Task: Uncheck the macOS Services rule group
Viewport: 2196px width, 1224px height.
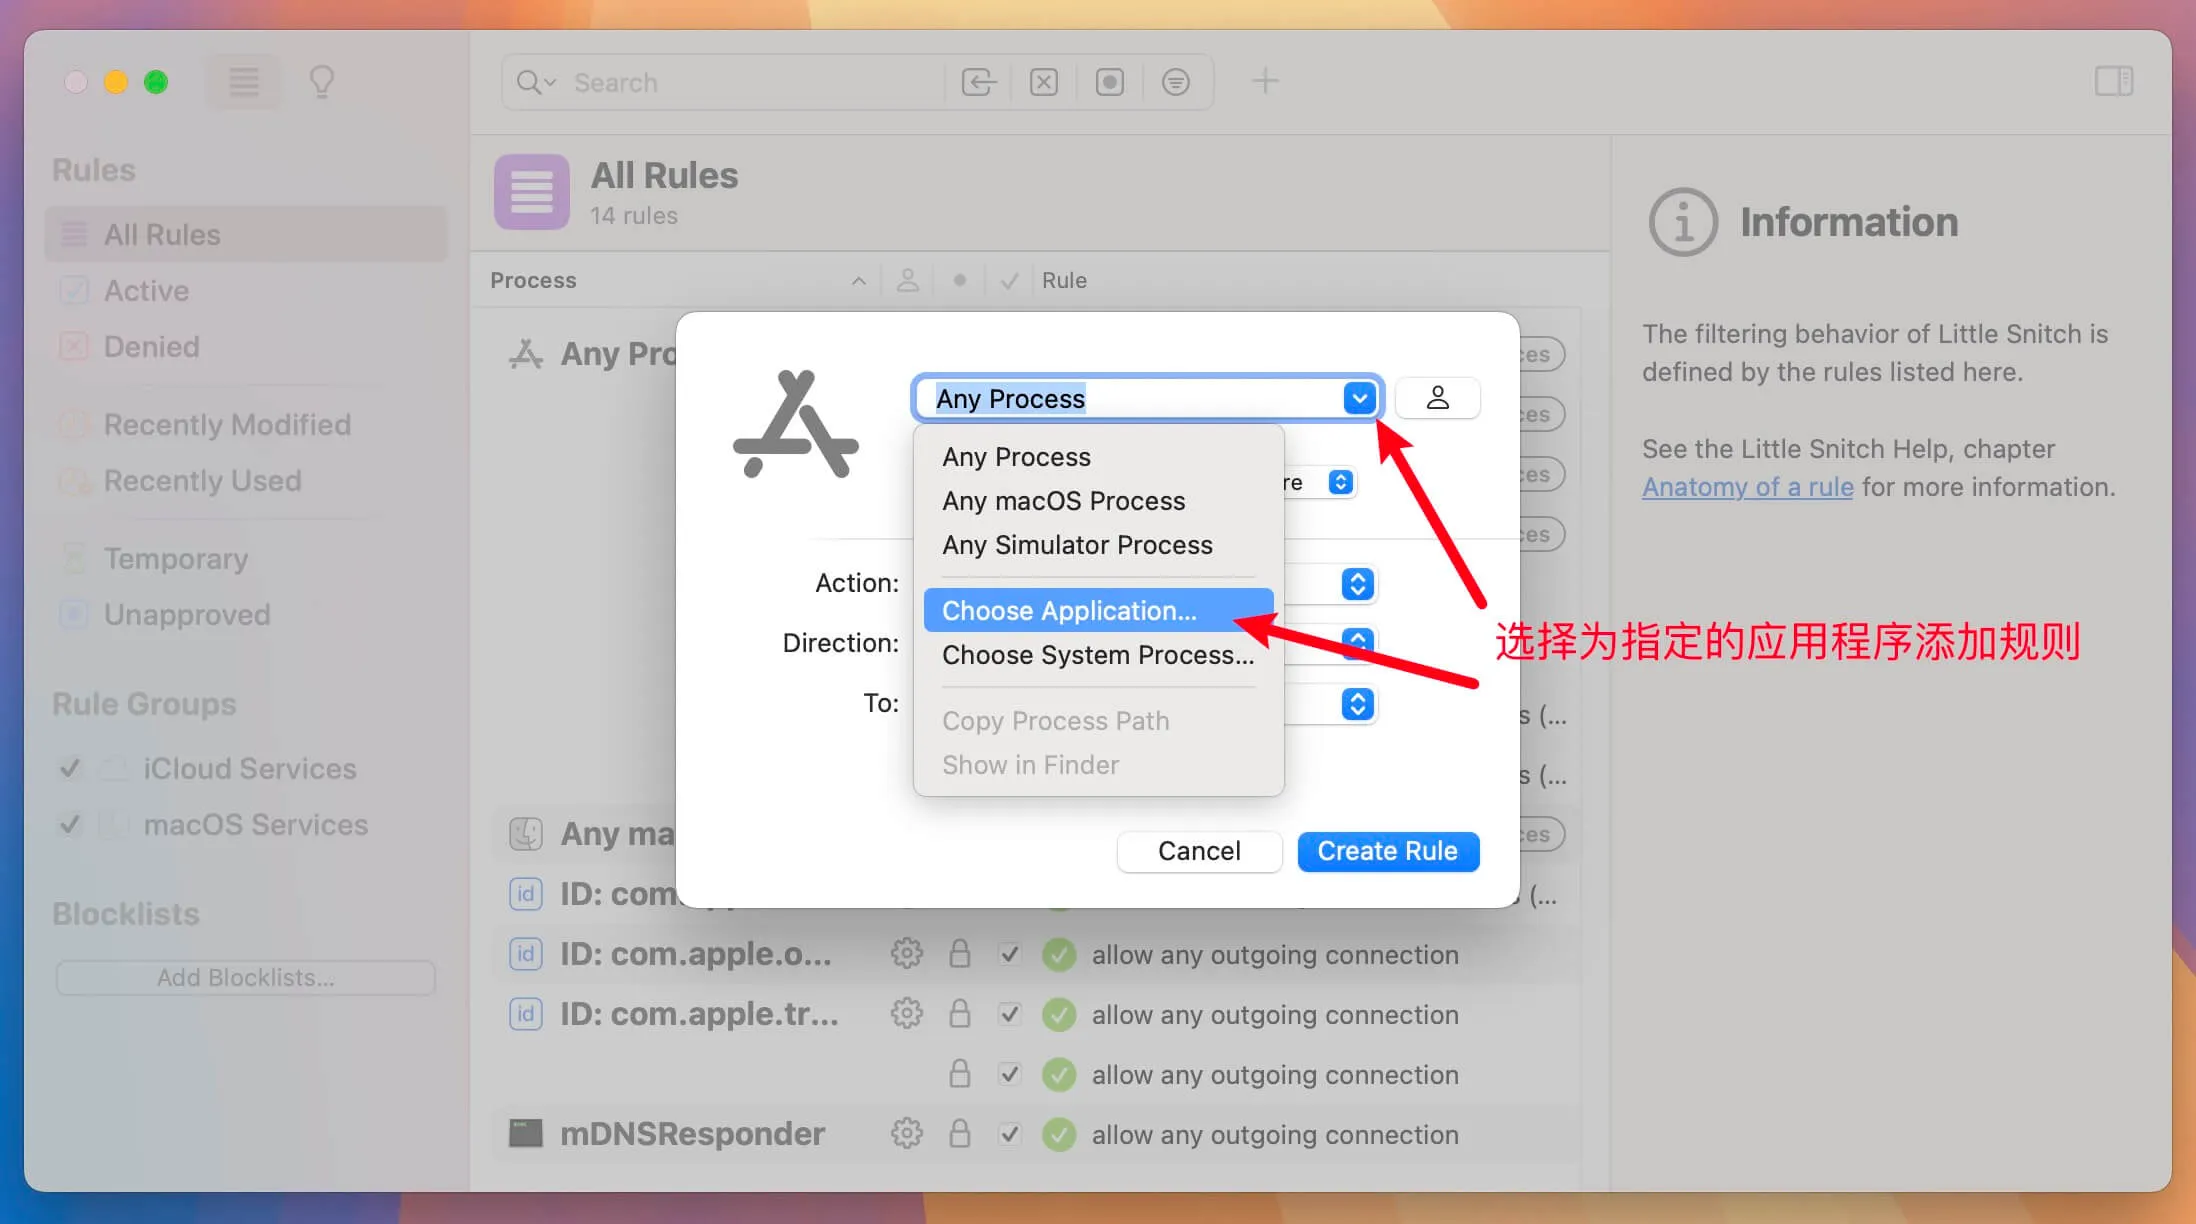Action: (x=70, y=824)
